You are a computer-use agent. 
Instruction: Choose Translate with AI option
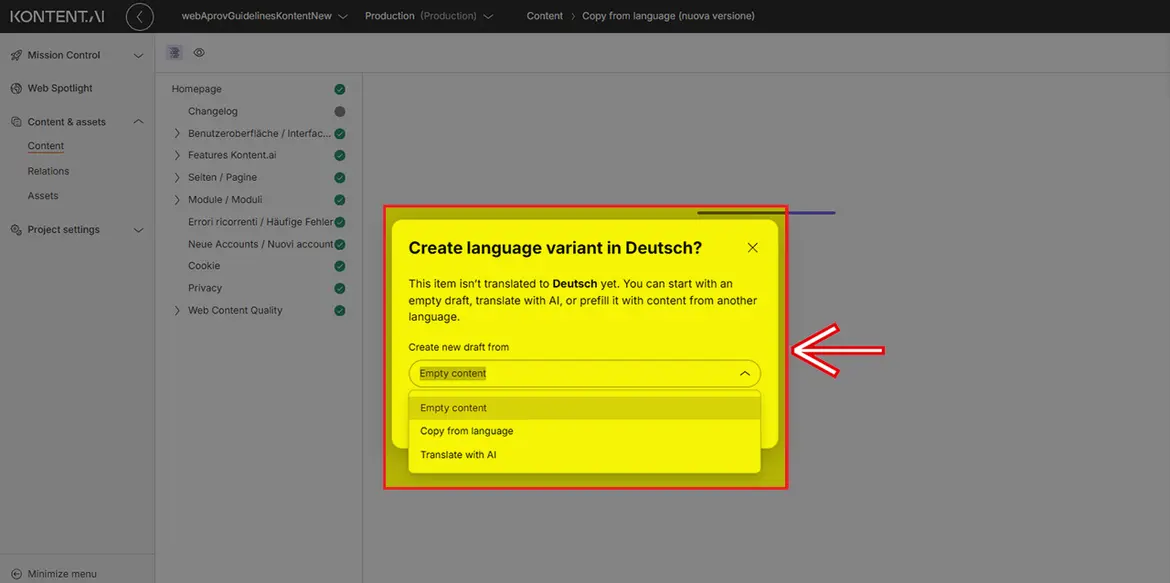pyautogui.click(x=458, y=455)
